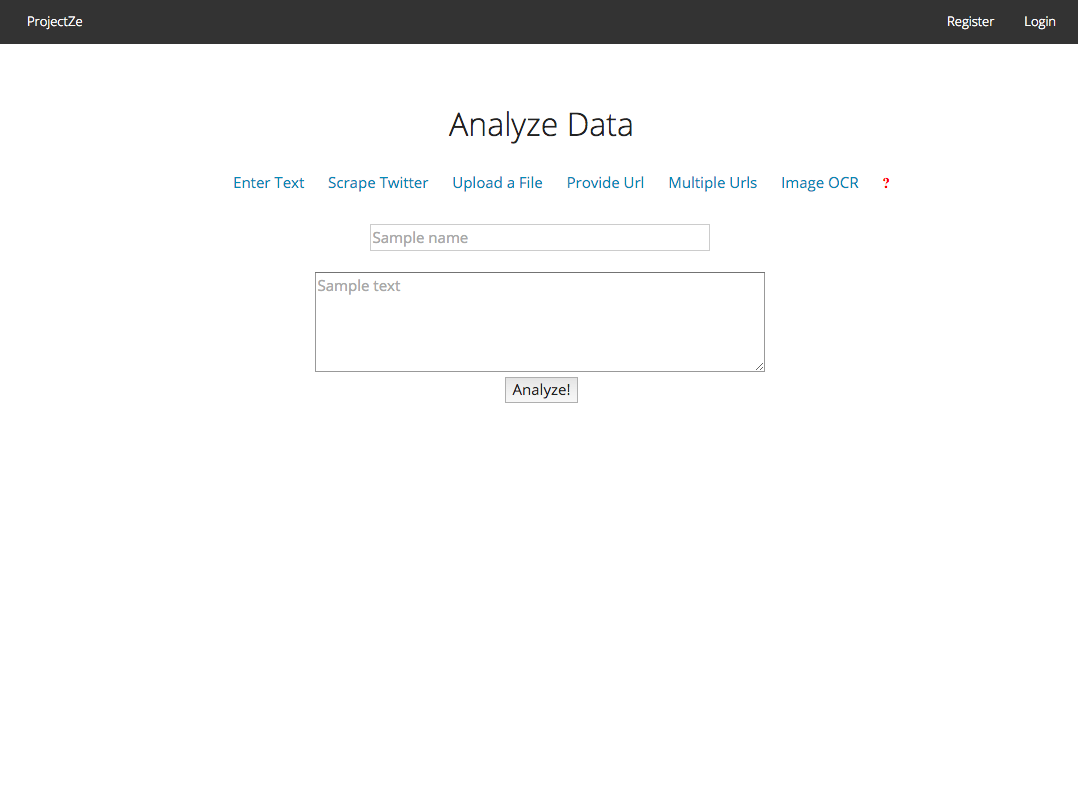Click the textarea resize handle corner
1078x788 pixels.
coord(759,366)
